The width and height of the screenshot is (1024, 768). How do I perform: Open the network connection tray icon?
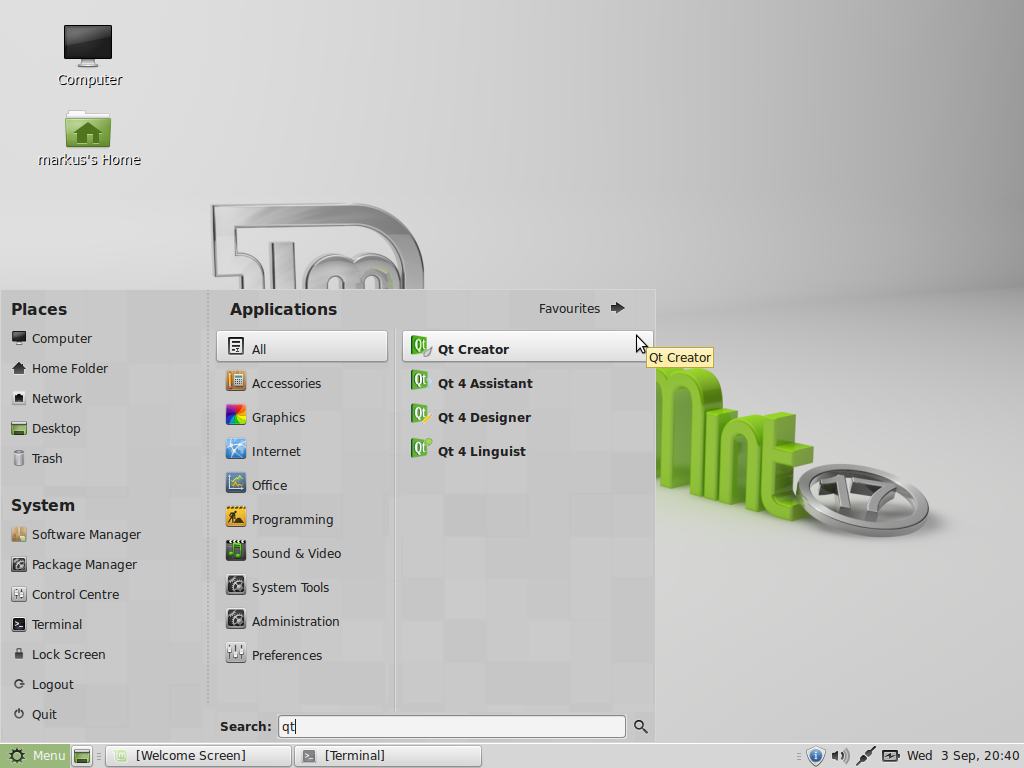click(865, 756)
